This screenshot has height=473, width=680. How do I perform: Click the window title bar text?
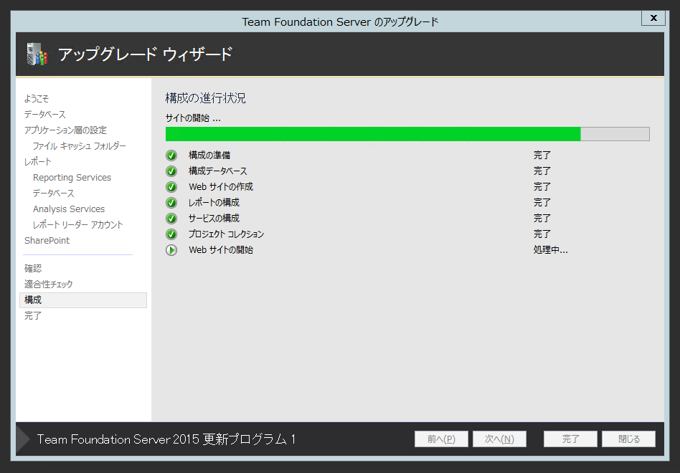tap(340, 22)
